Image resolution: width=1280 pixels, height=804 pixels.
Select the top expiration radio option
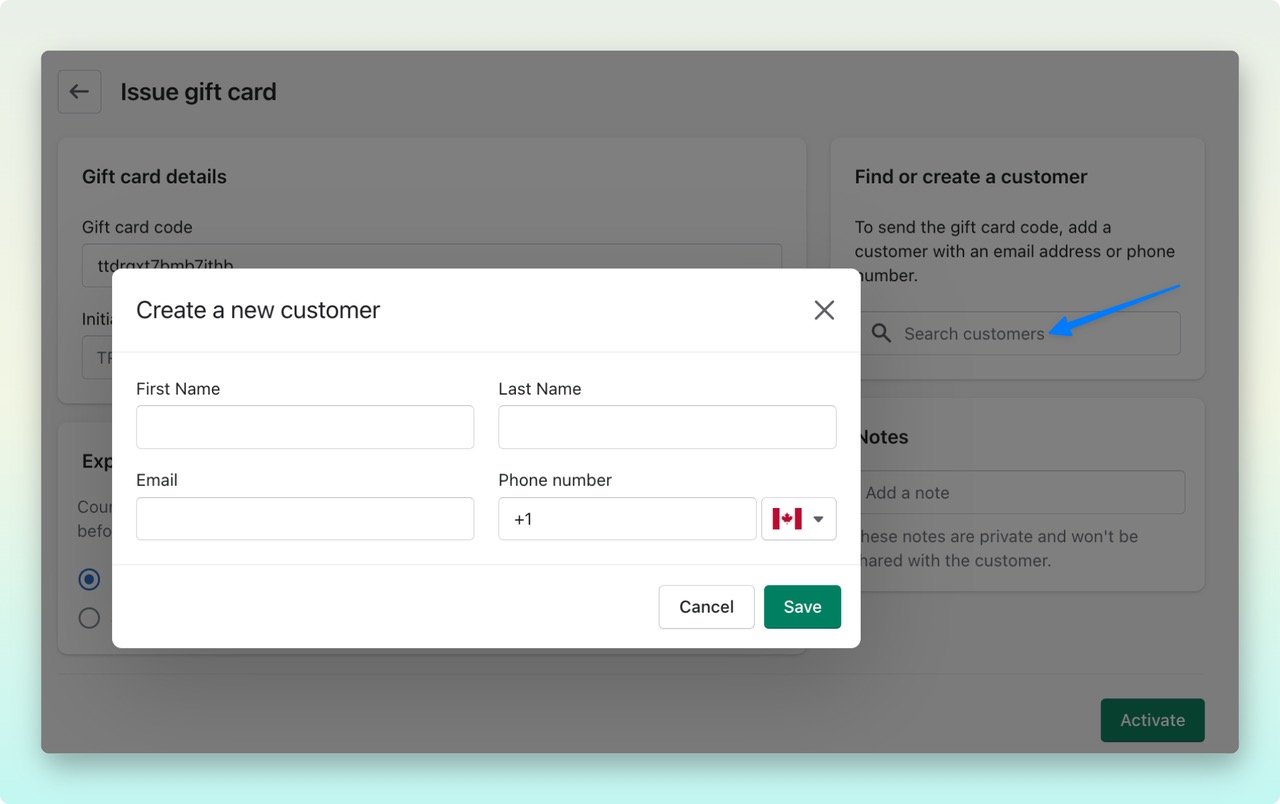[89, 579]
